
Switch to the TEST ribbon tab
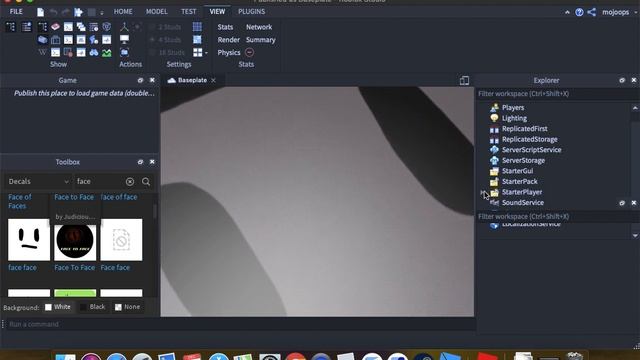click(189, 11)
